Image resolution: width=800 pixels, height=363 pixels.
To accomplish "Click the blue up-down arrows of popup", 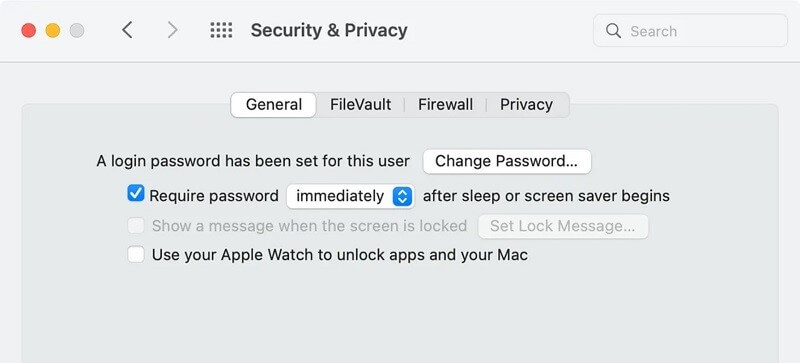I will (x=402, y=196).
